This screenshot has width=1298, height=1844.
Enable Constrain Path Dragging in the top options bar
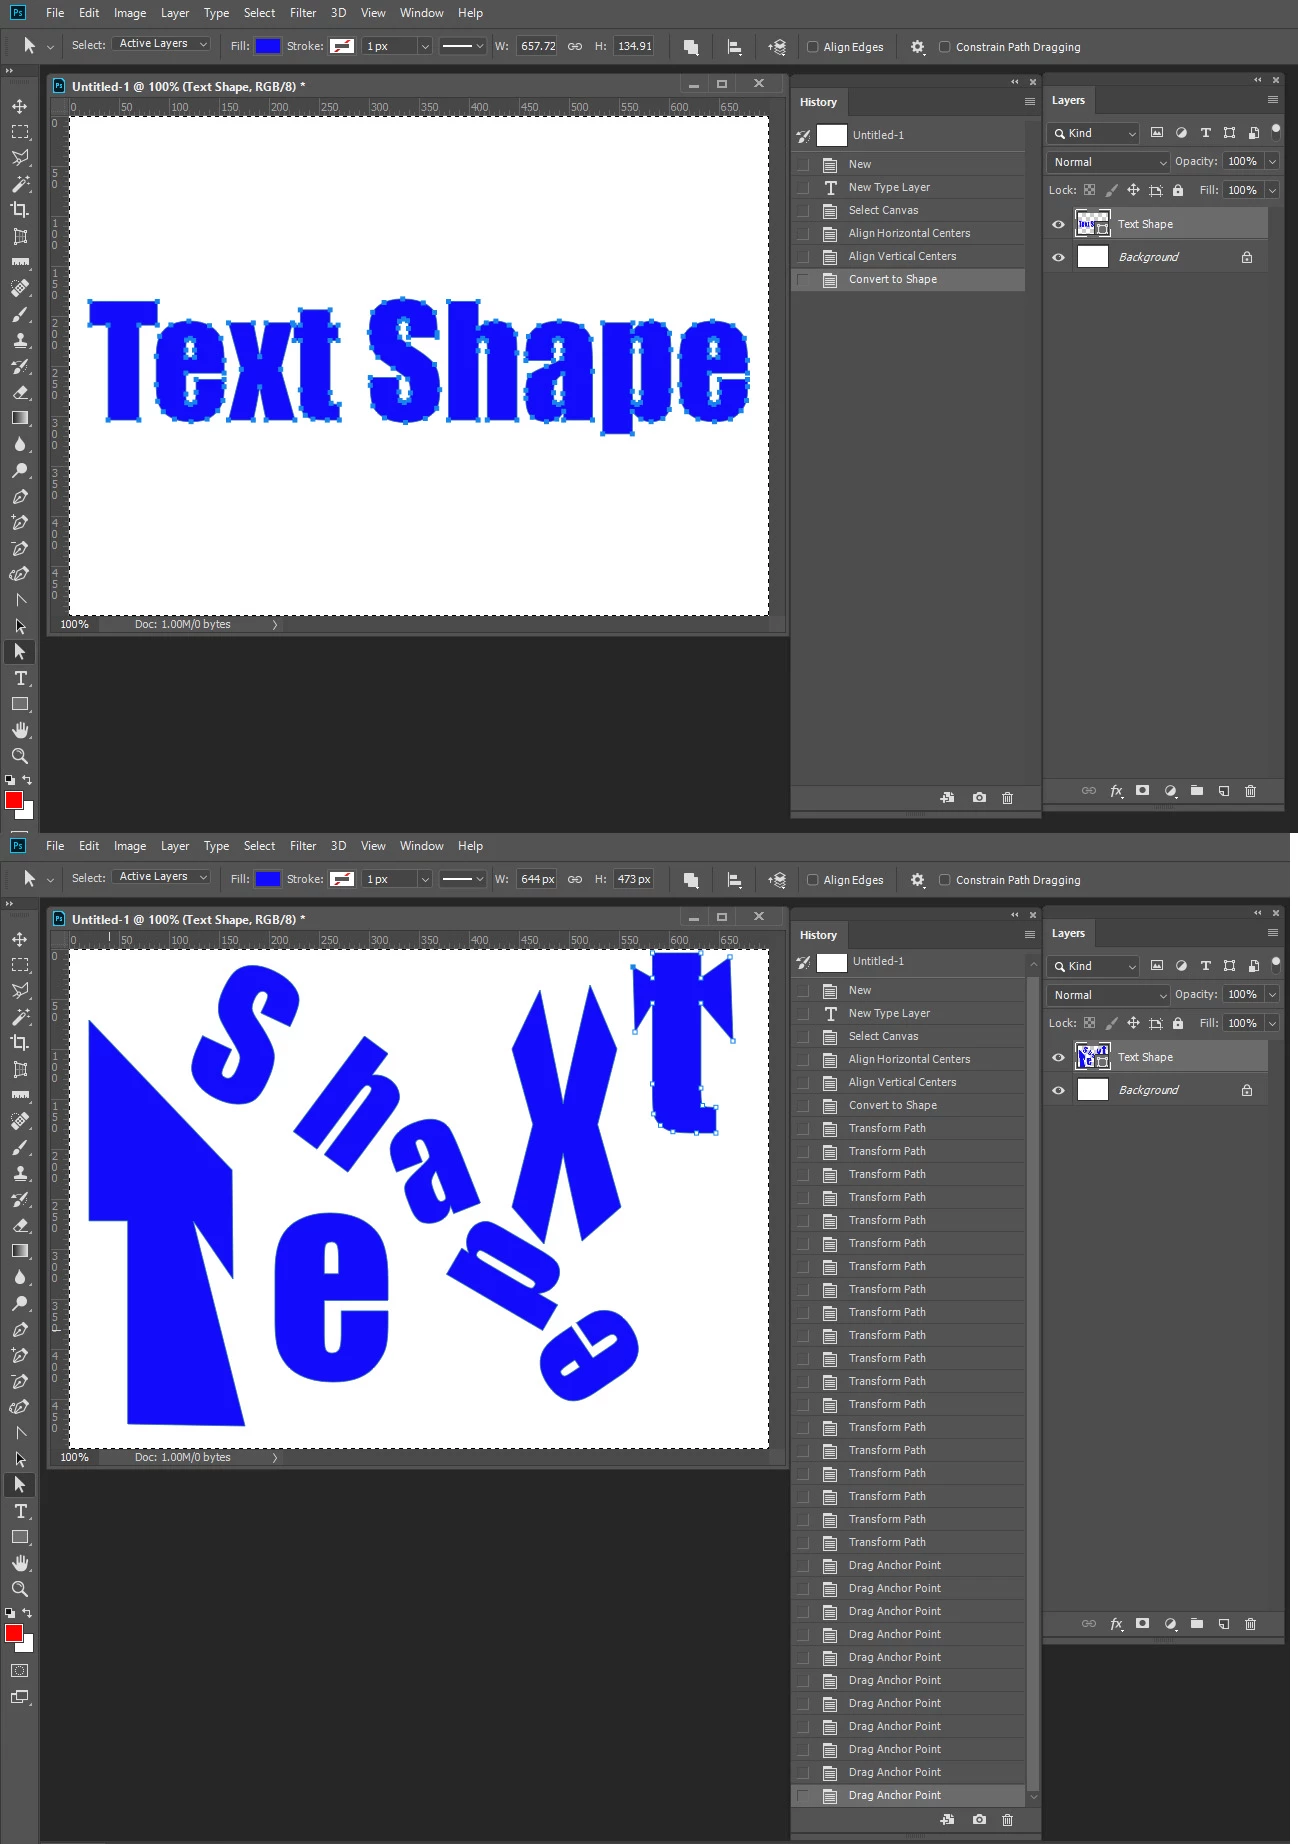[944, 47]
